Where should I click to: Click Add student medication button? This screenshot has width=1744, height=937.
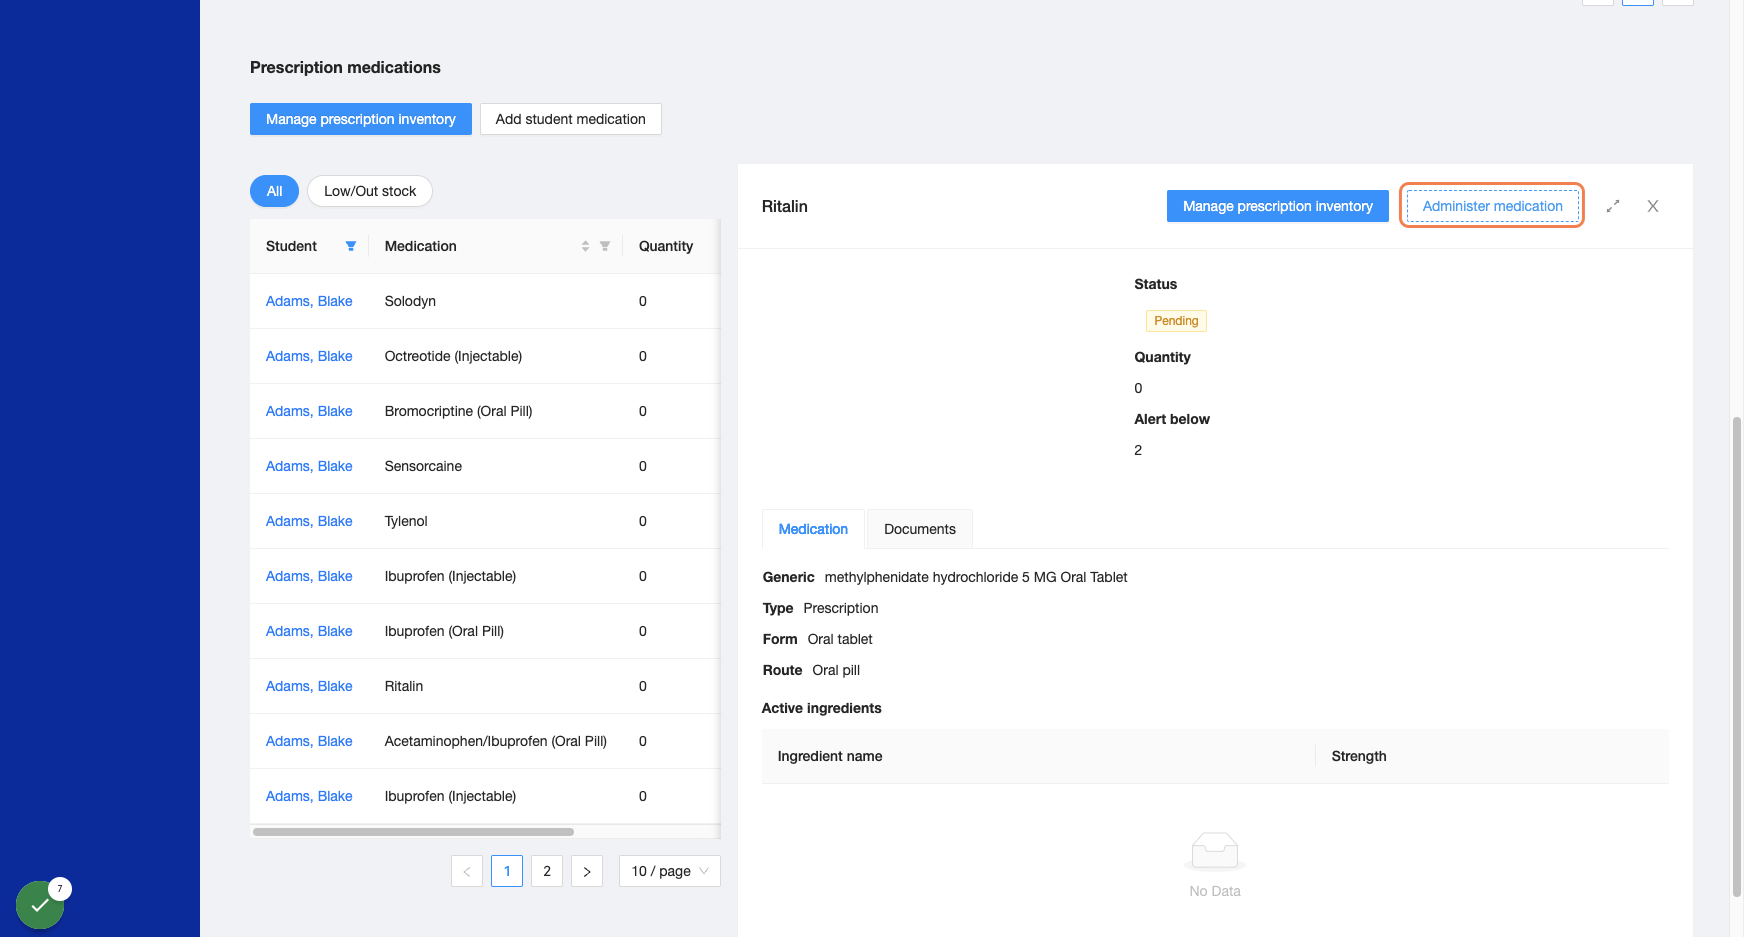(571, 119)
